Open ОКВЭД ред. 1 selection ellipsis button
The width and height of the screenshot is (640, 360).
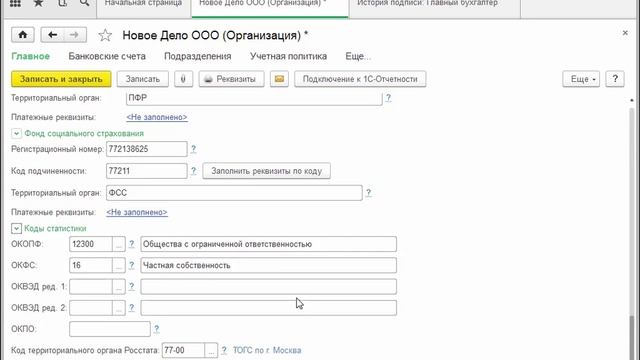click(119, 287)
